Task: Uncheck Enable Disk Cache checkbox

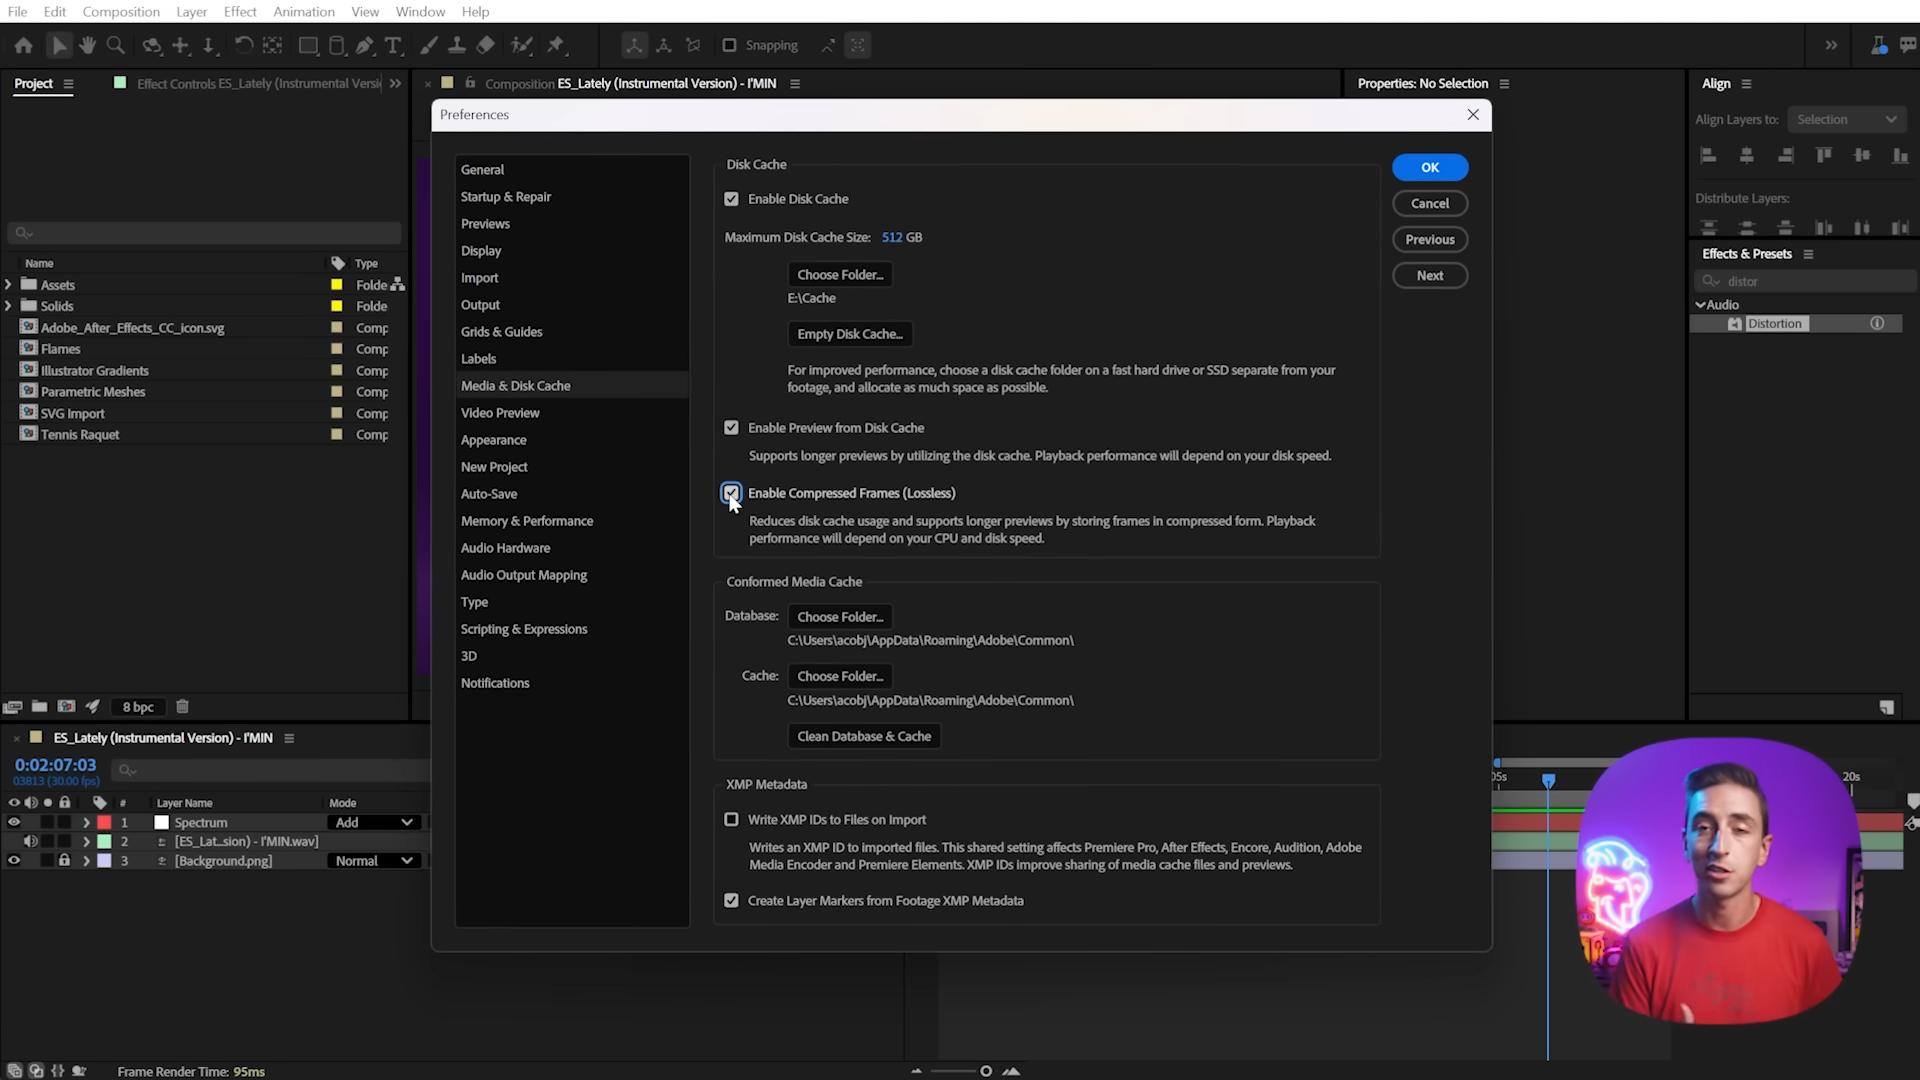Action: [x=732, y=199]
